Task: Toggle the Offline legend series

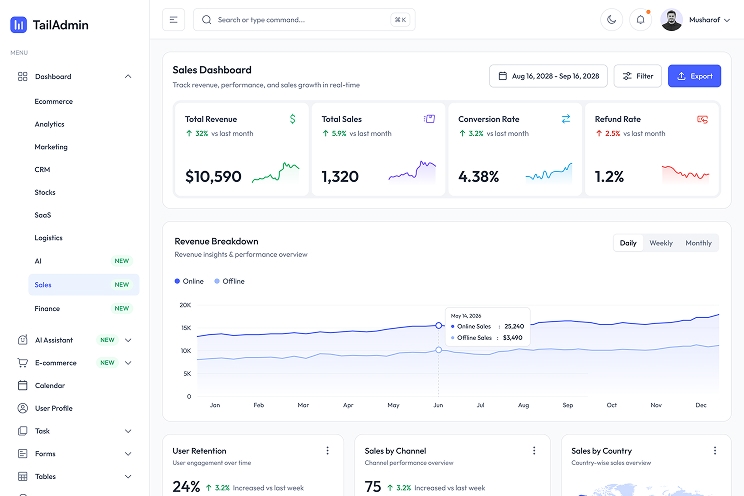Action: (x=230, y=281)
